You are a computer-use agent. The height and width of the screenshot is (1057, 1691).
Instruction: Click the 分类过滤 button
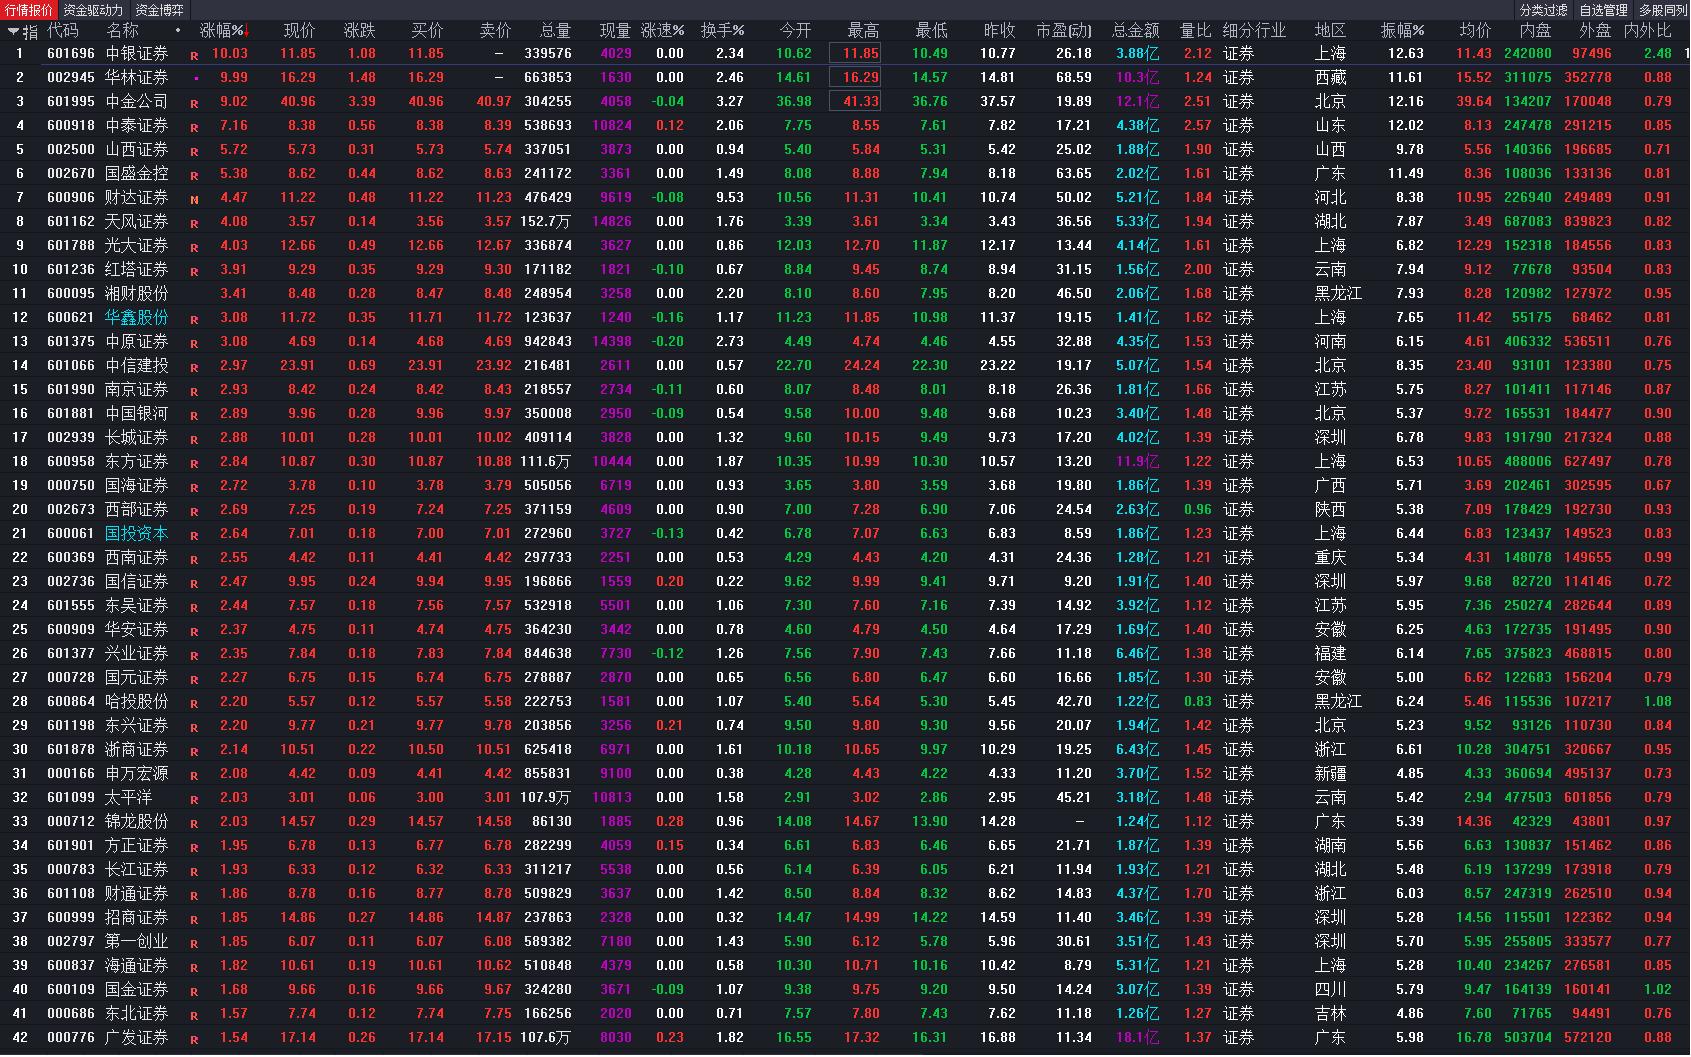[1544, 10]
